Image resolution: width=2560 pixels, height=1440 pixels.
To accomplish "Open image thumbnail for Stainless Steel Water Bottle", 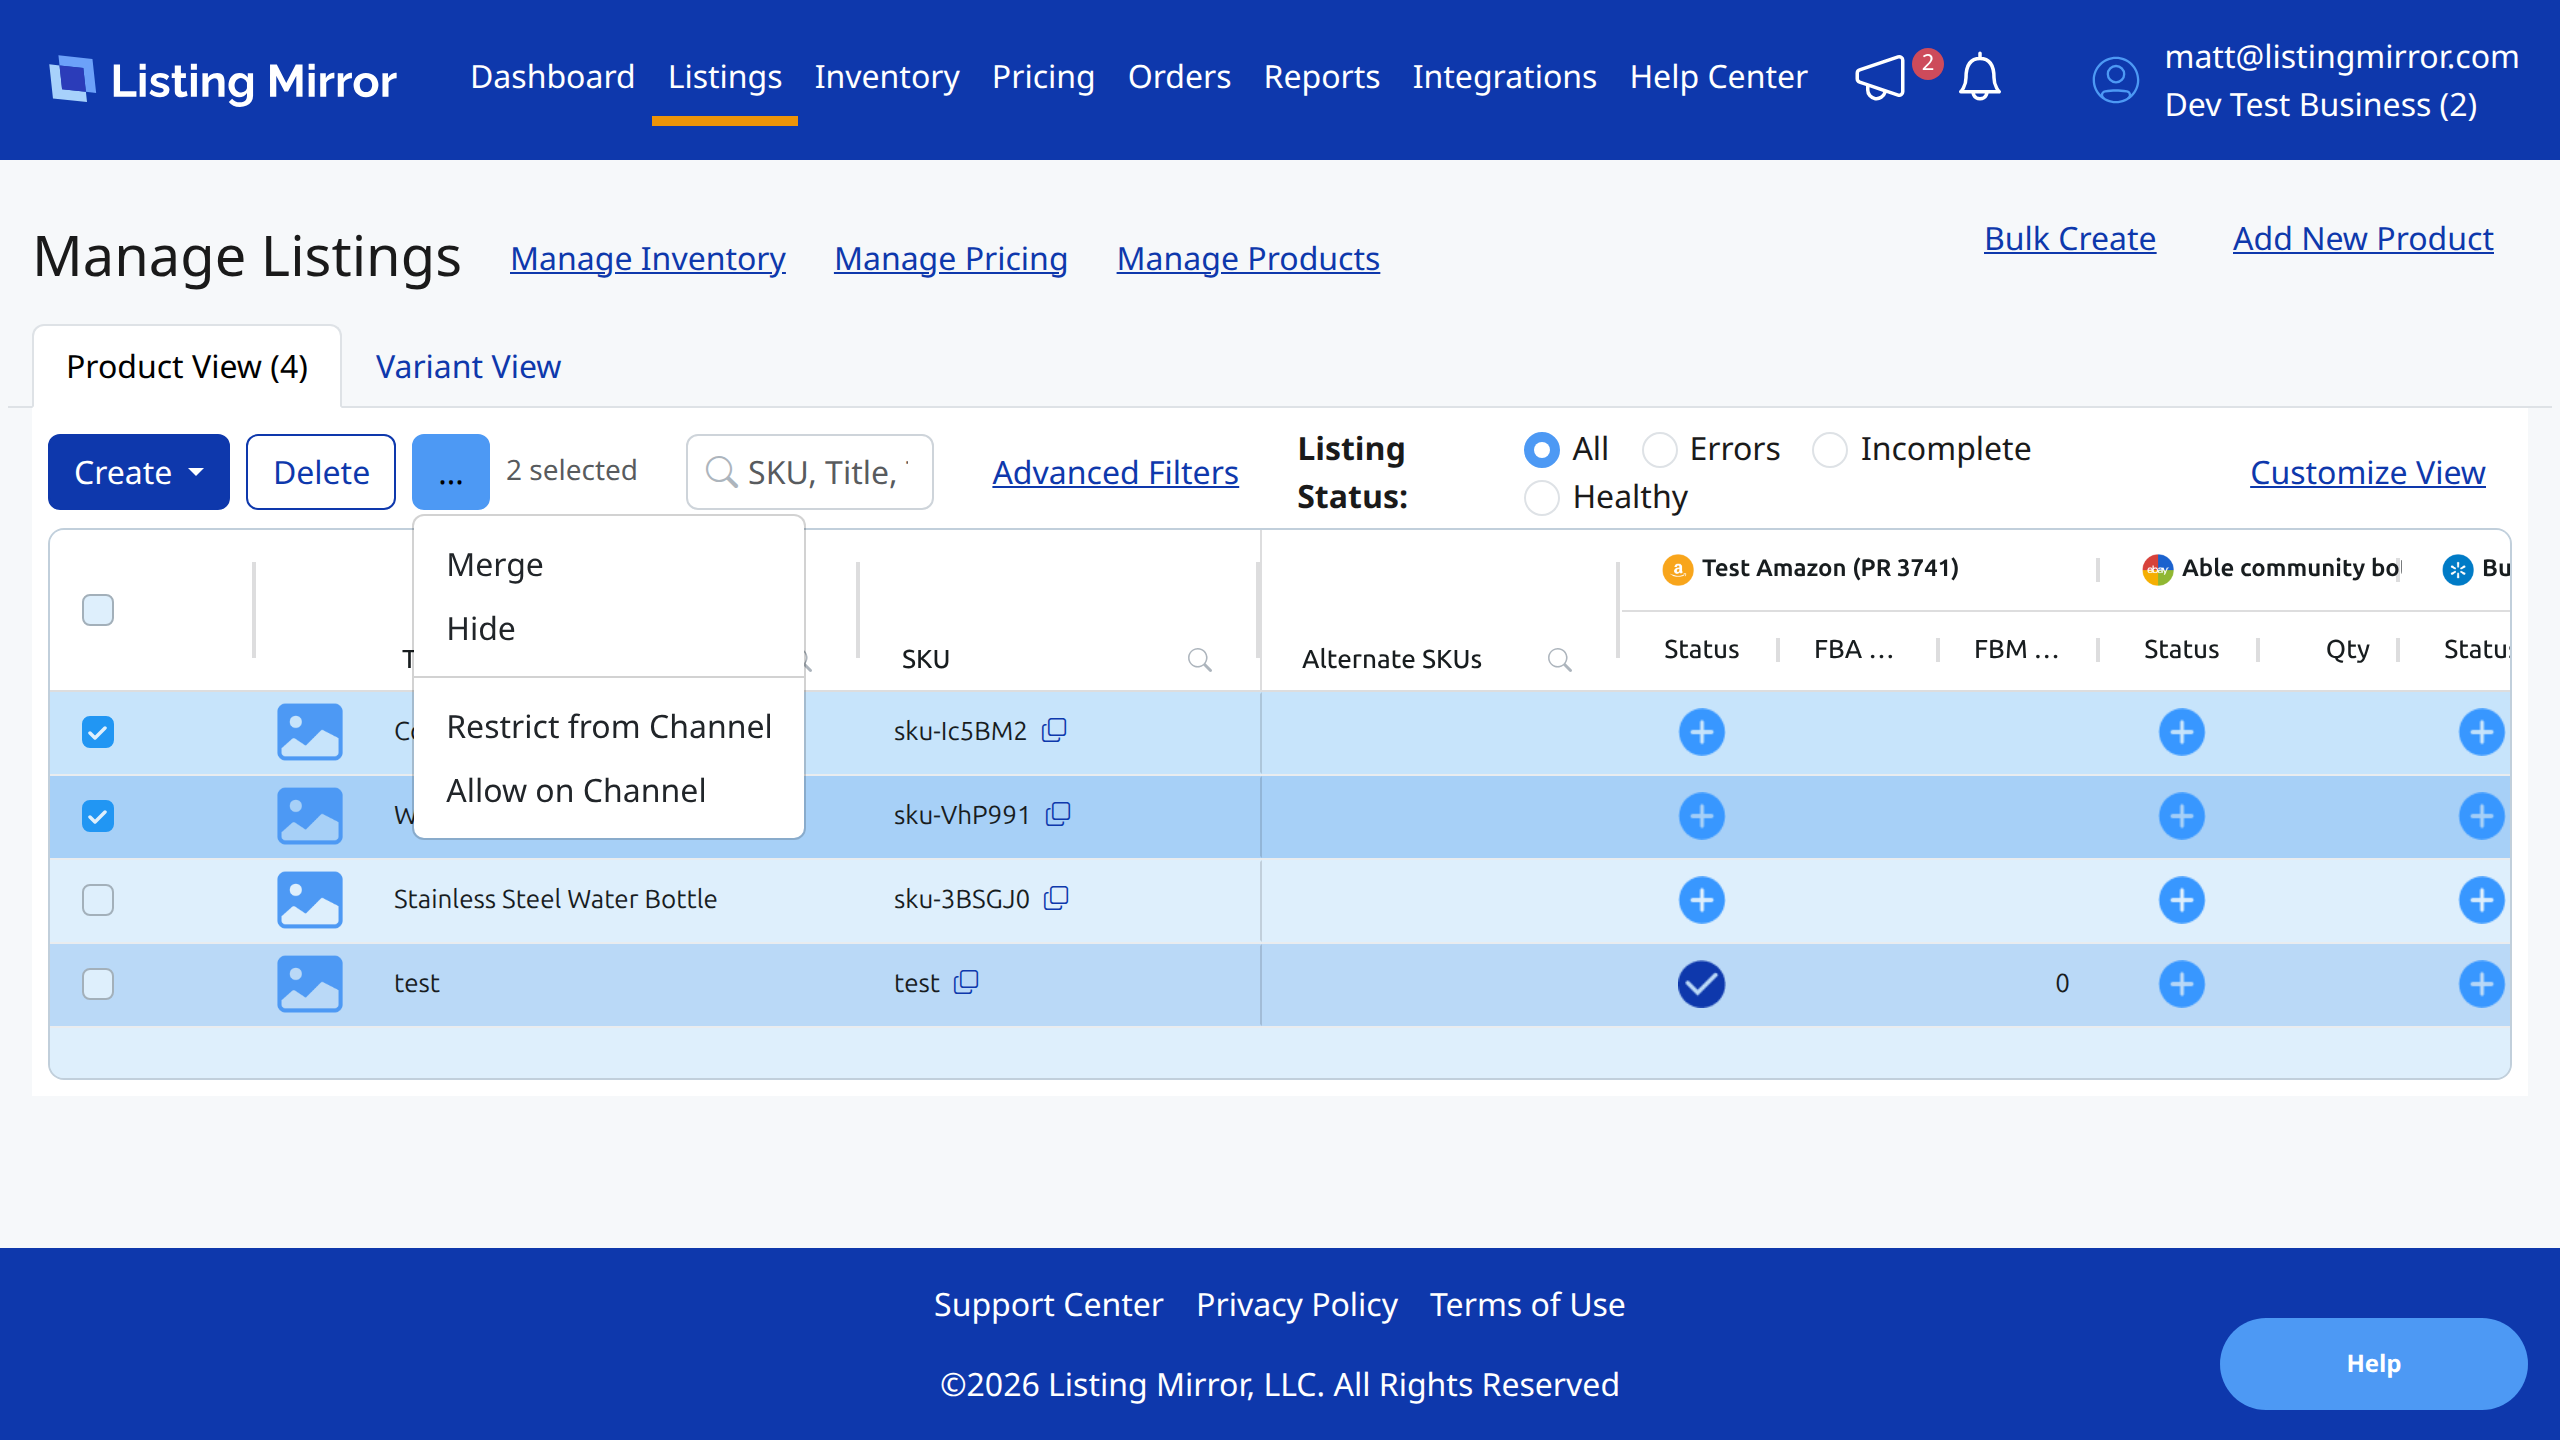I will tap(310, 900).
